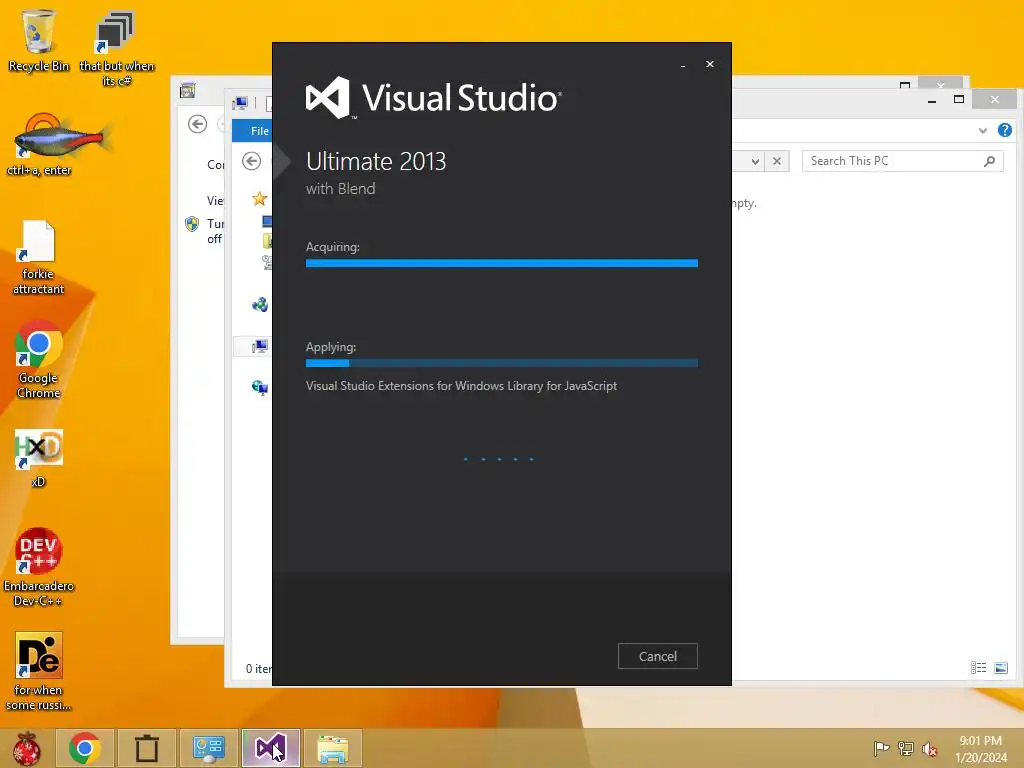1024x768 pixels.
Task: Click Favorites star in navigation pane
Action: tap(260, 199)
